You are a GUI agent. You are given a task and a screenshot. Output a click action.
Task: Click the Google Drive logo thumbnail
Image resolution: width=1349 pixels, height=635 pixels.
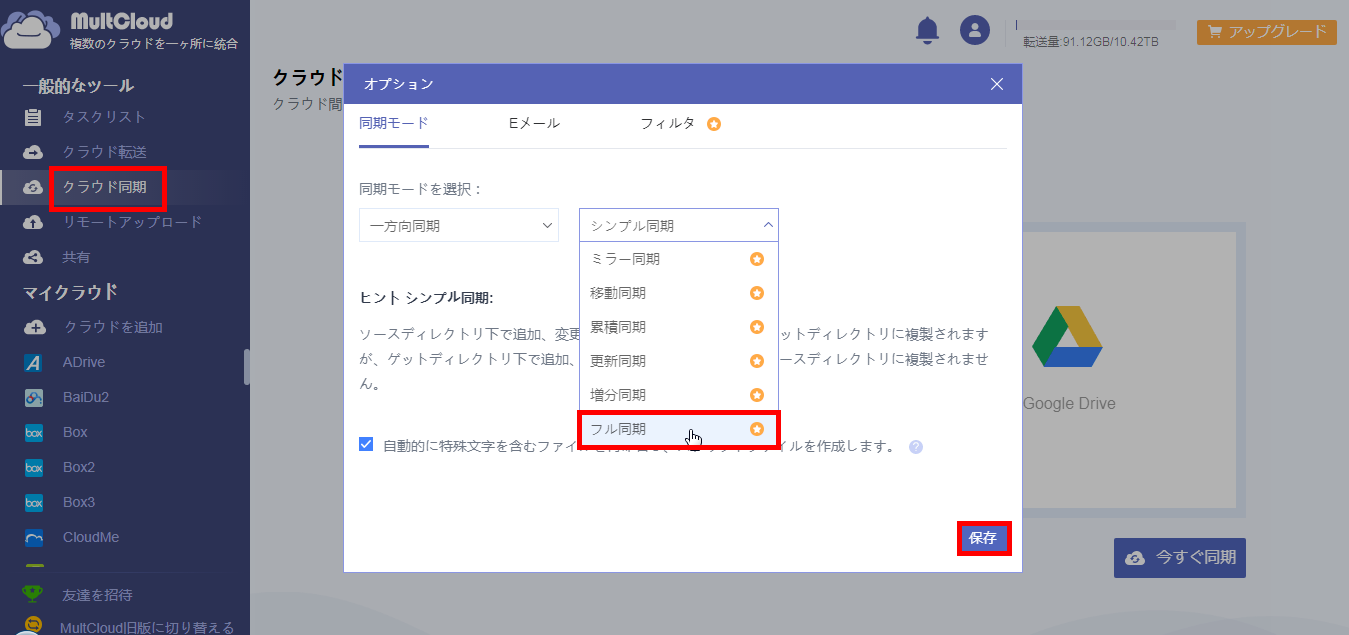[1067, 337]
